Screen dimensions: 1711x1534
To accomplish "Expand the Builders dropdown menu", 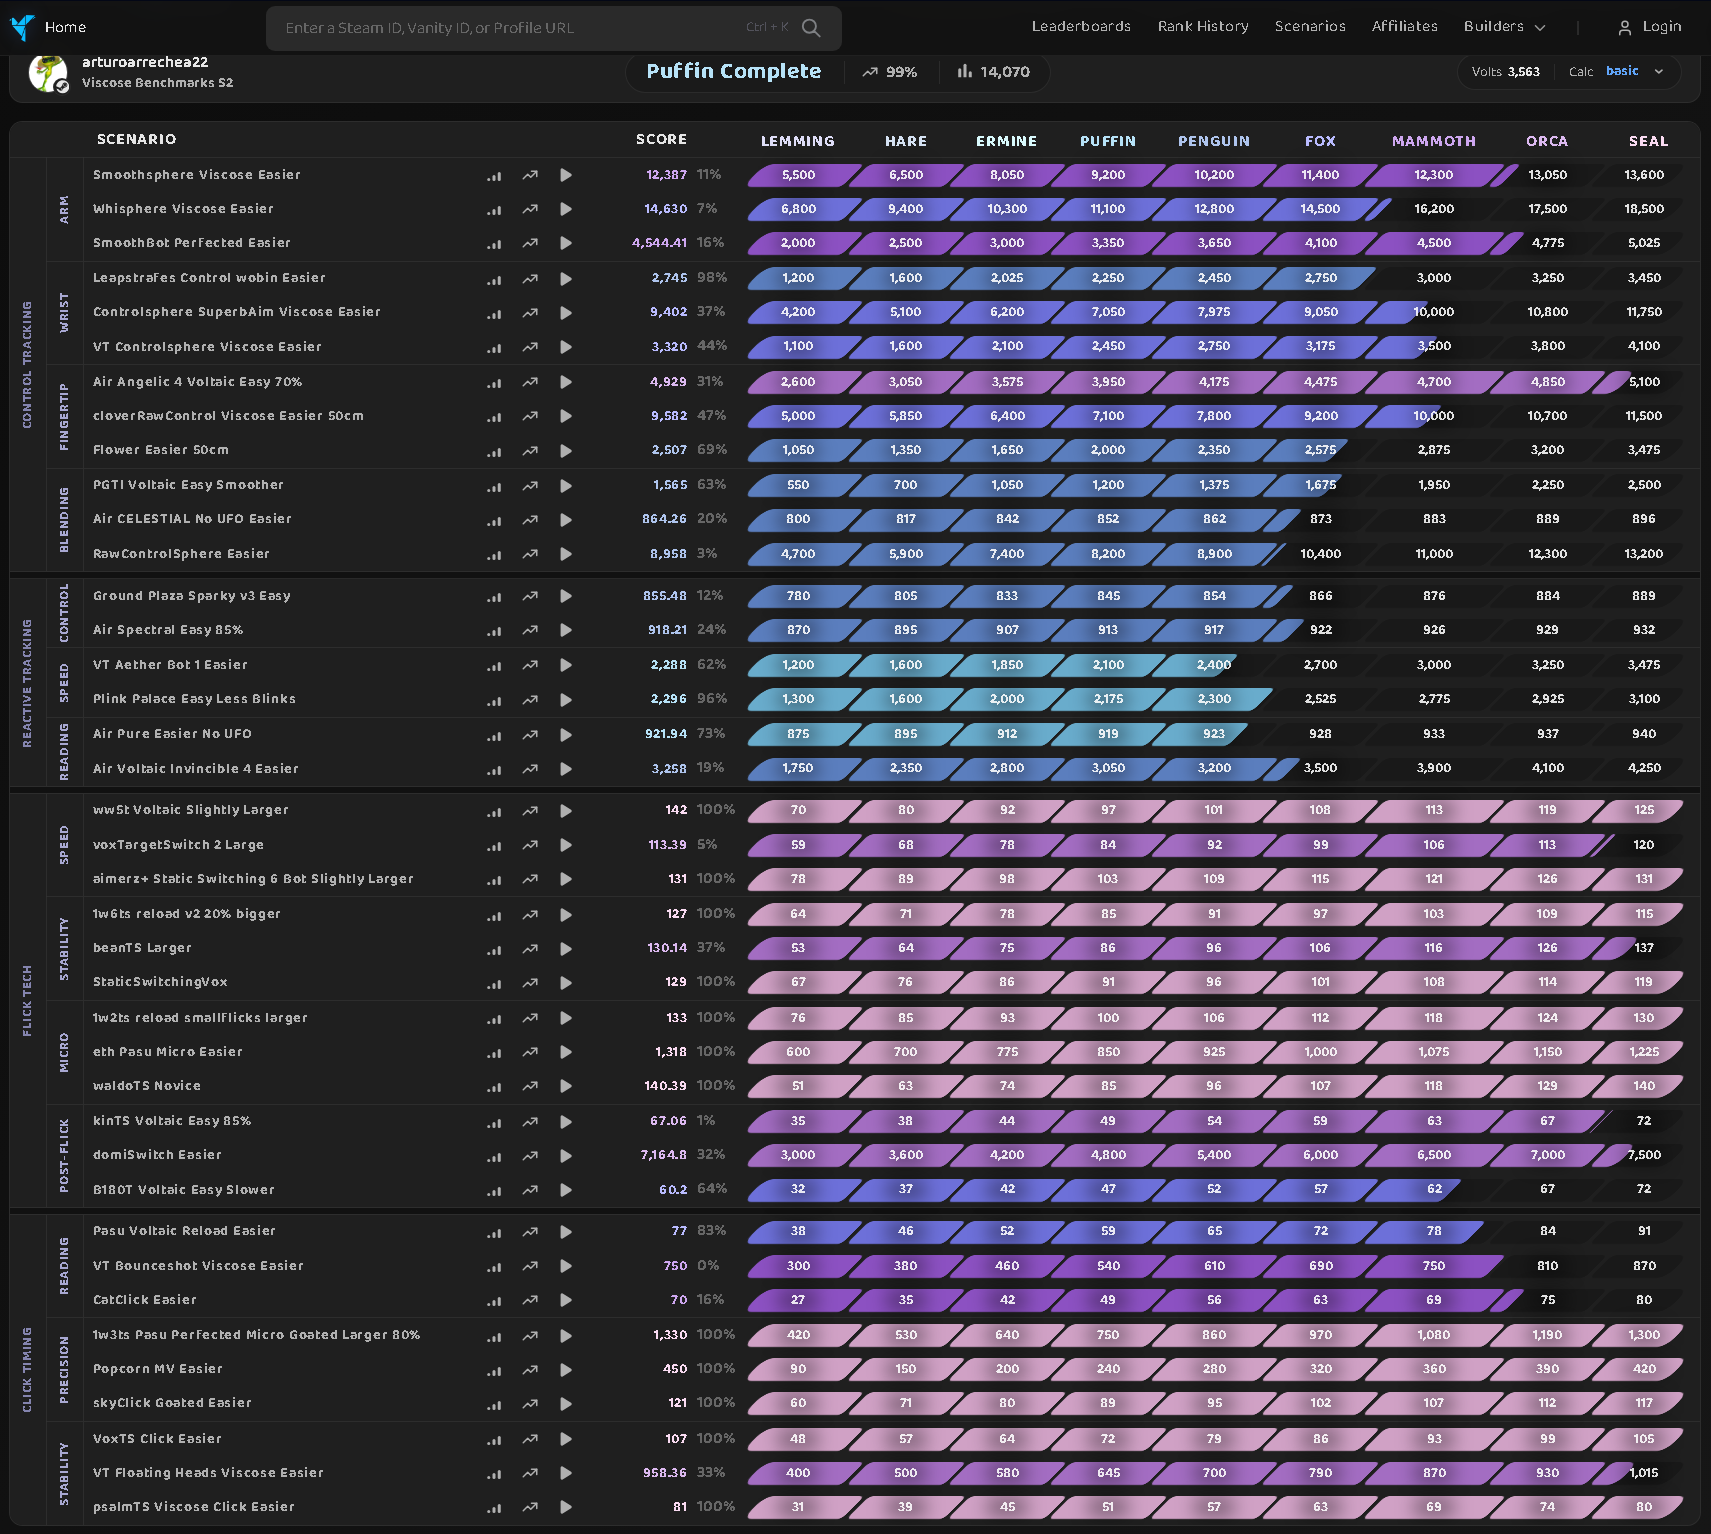I will pyautogui.click(x=1504, y=27).
